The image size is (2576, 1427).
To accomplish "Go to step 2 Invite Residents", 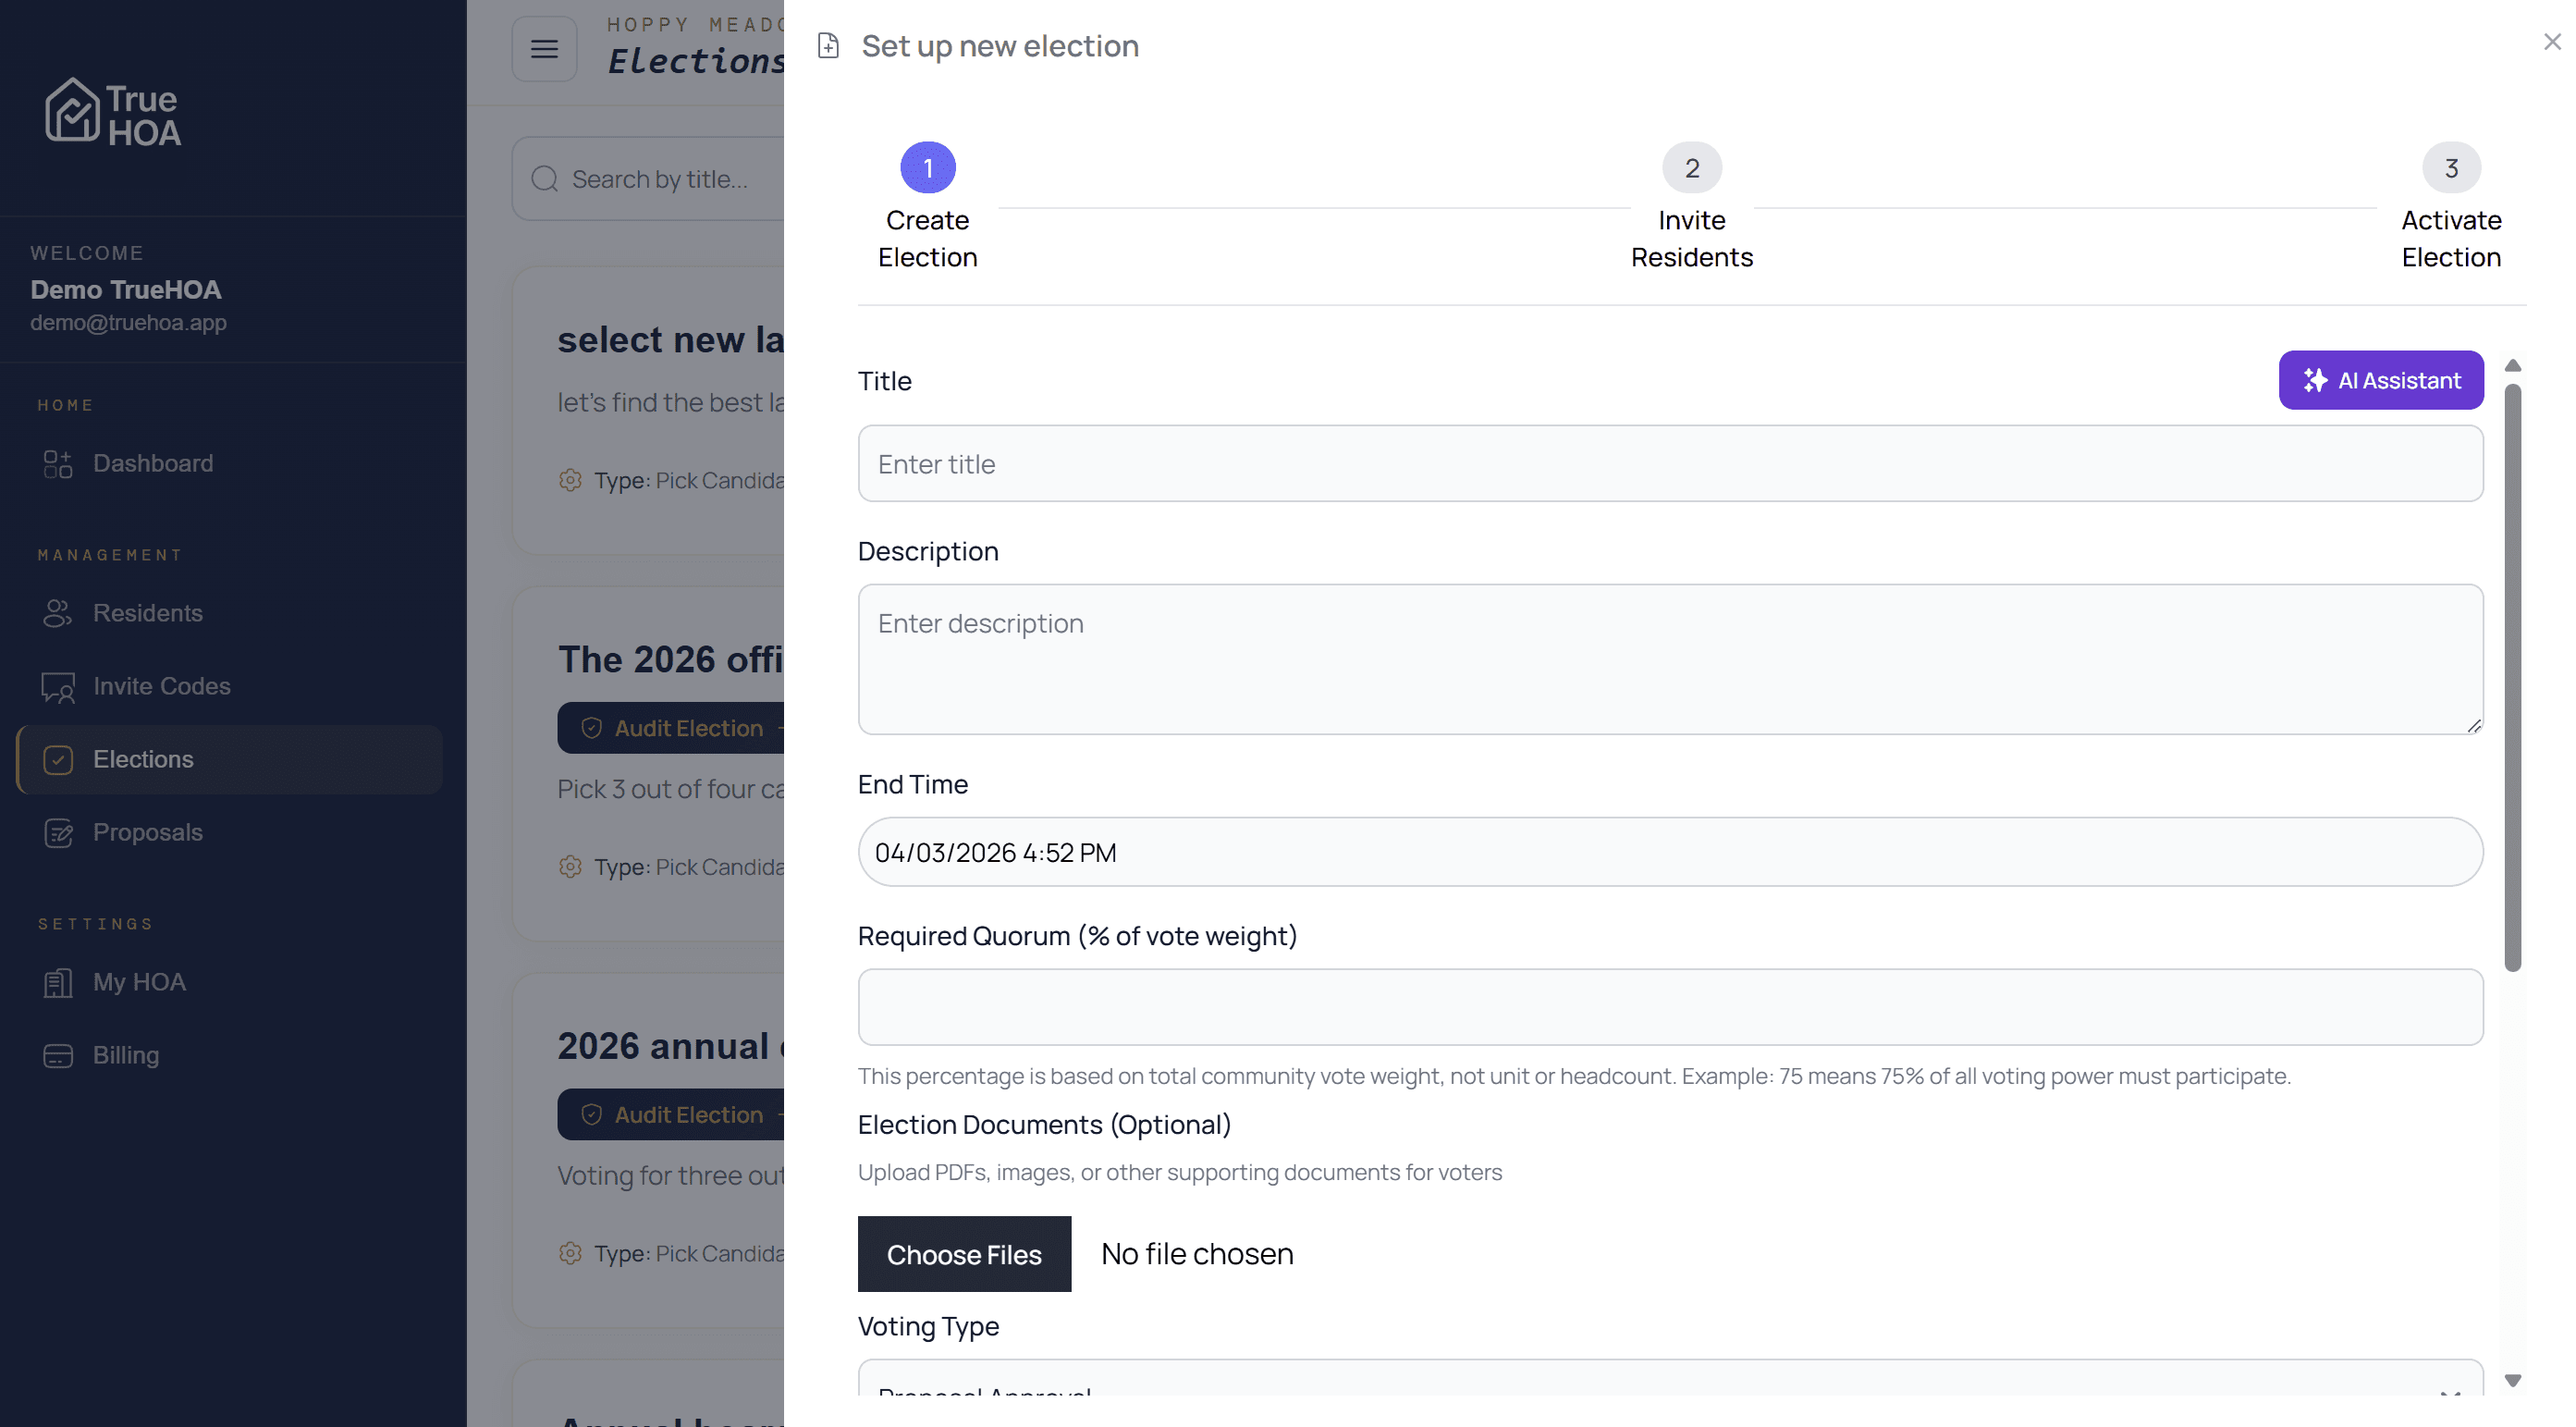I will point(1691,168).
